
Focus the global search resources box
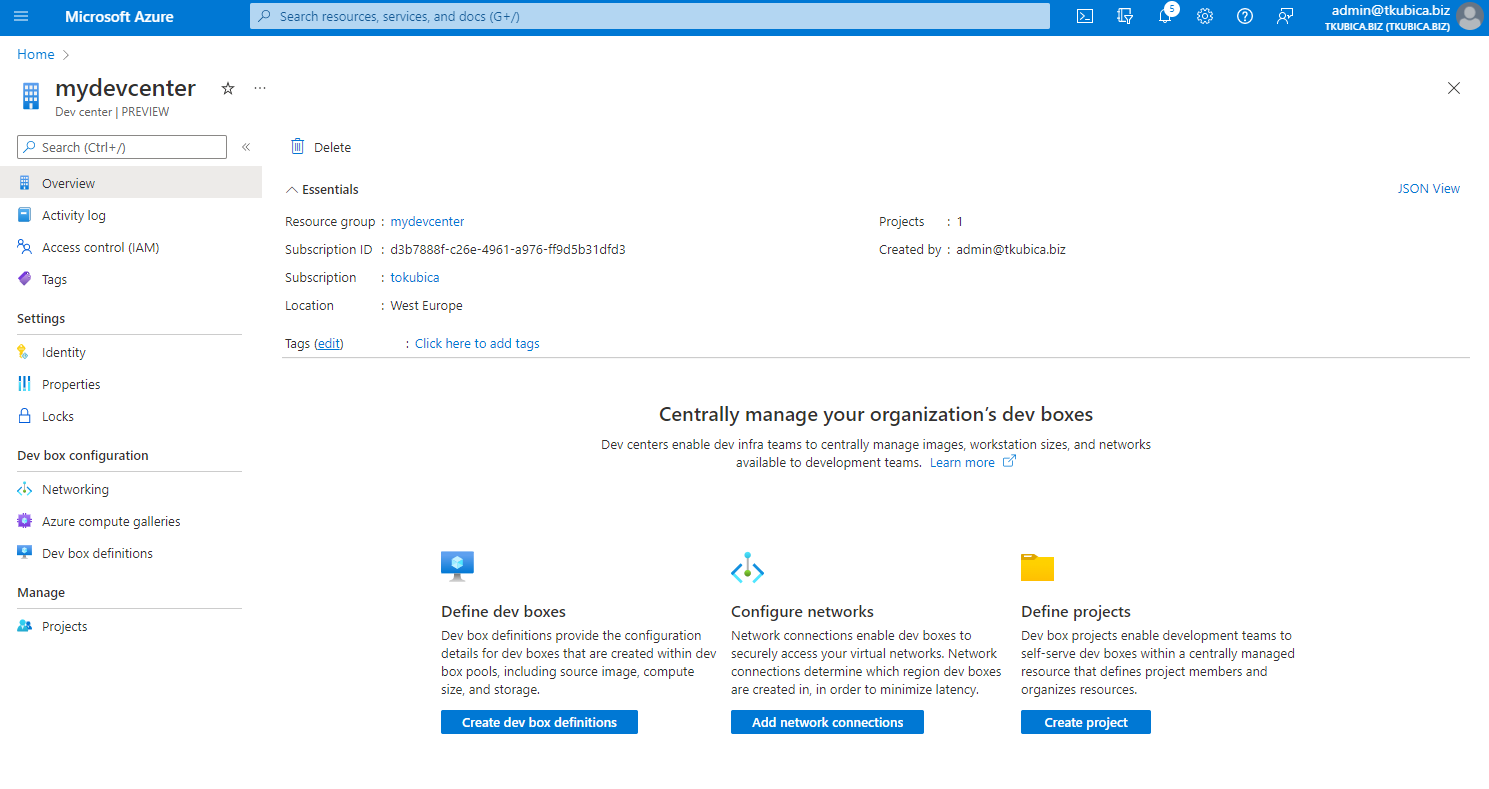tap(650, 16)
